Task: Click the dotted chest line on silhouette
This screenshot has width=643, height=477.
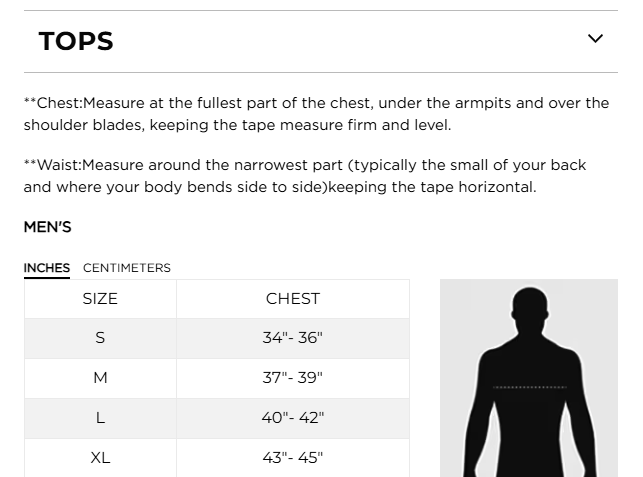Action: click(529, 387)
